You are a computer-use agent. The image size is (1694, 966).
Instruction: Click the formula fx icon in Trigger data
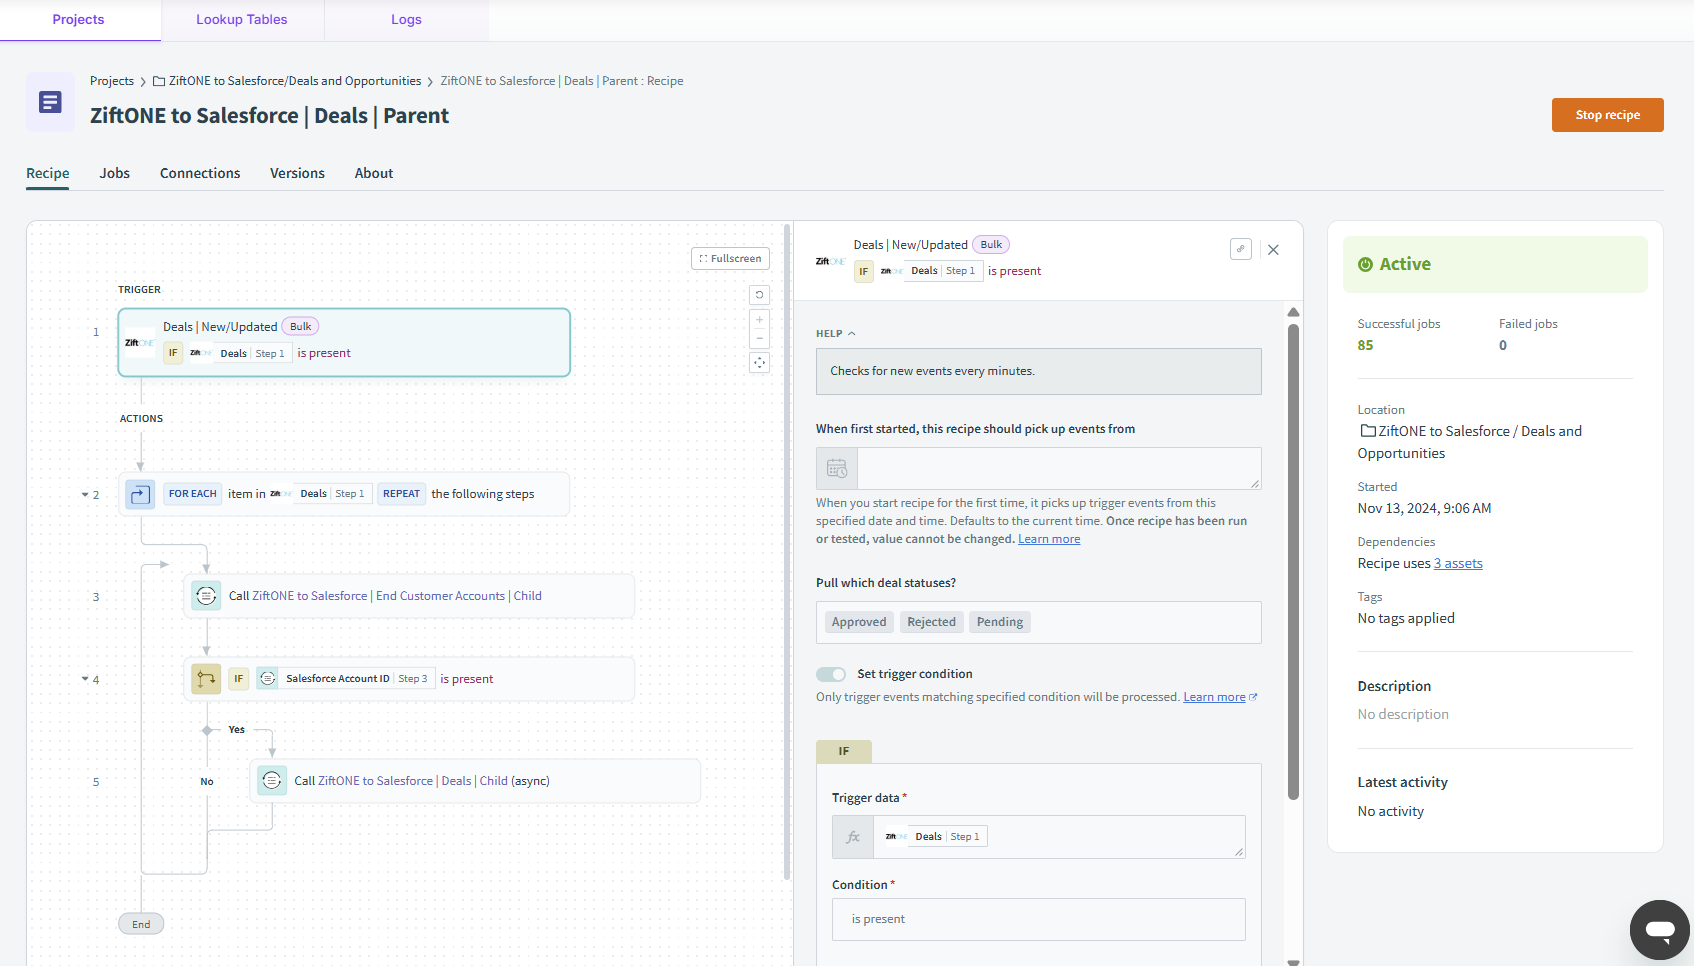[853, 837]
